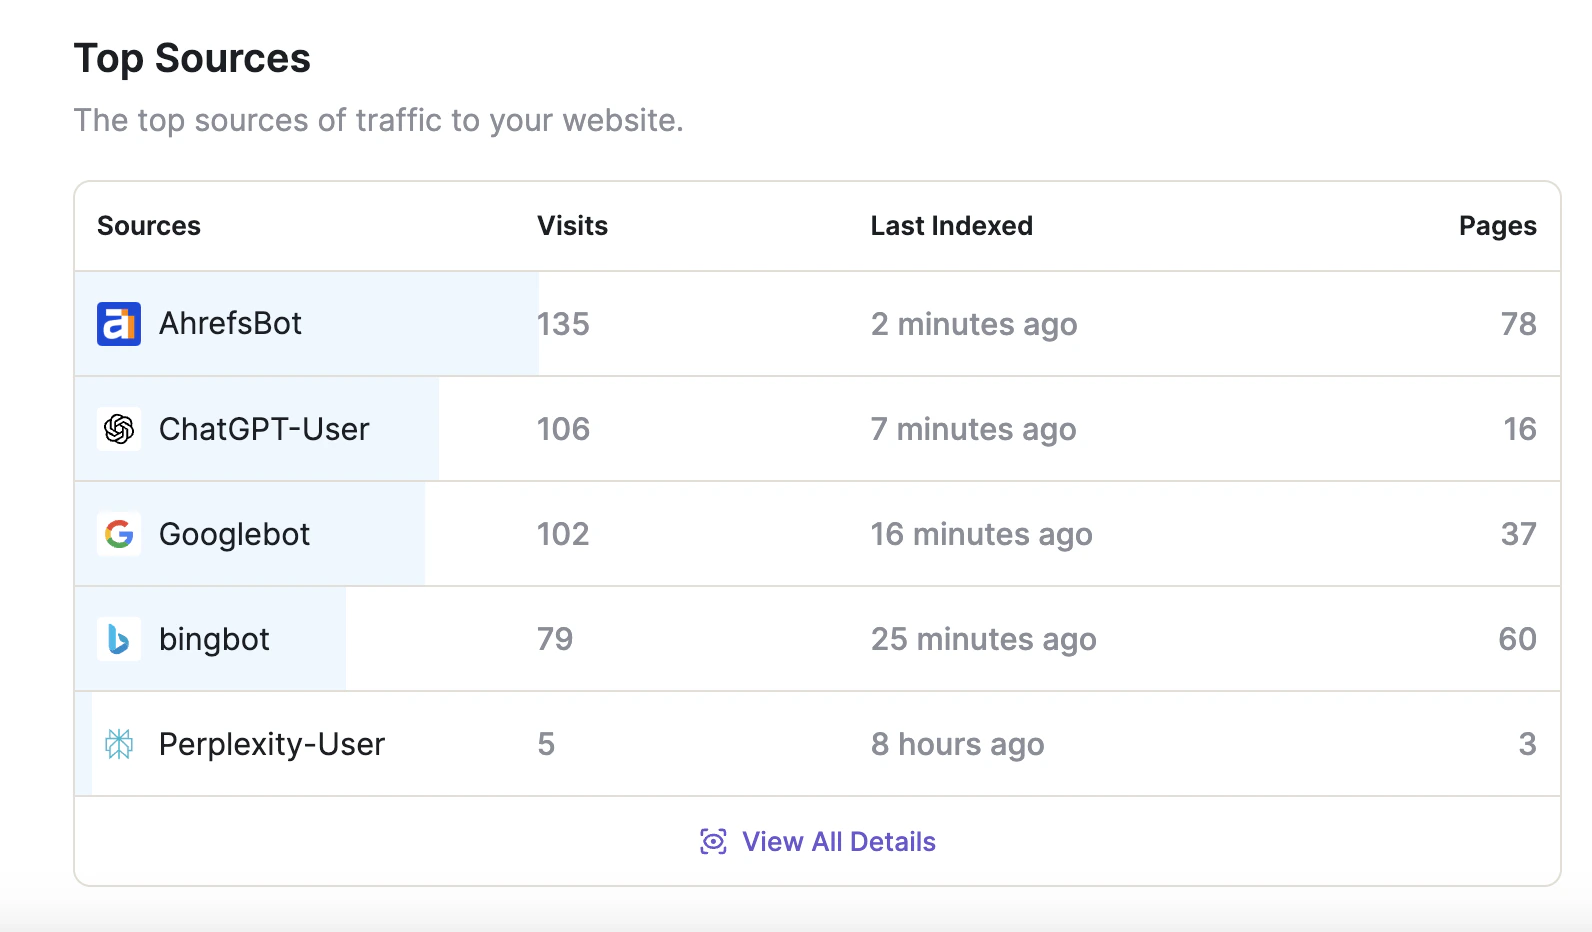Click the bingbot Bing logo icon
Viewport: 1592px width, 932px height.
(119, 639)
